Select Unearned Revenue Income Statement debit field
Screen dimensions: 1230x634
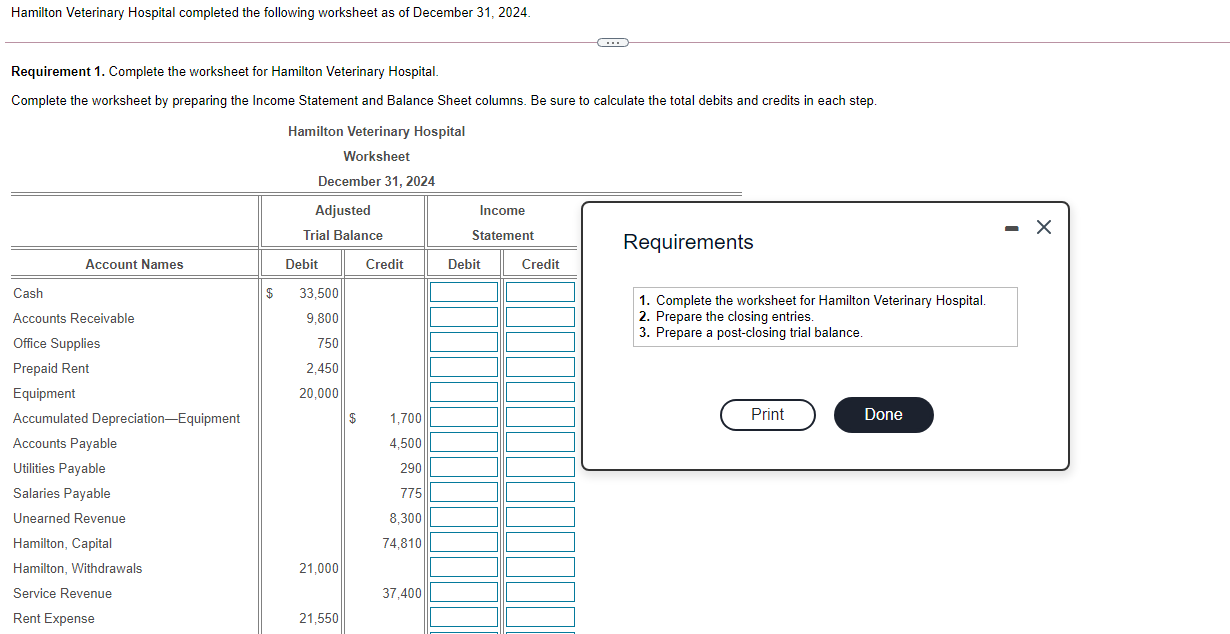(464, 517)
